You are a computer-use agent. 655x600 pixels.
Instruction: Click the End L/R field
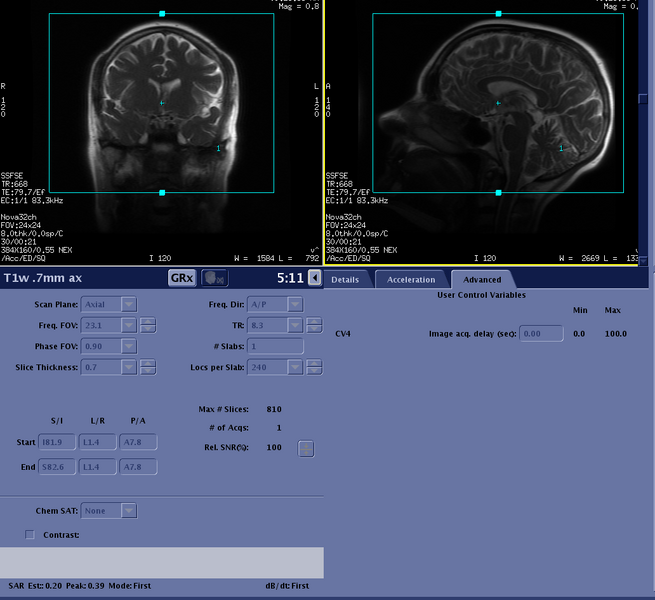(97, 467)
